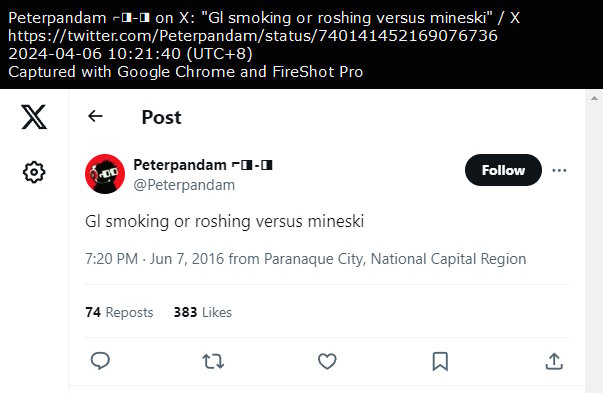603x393 pixels.
Task: Open the X logo home link
Action: click(x=34, y=117)
